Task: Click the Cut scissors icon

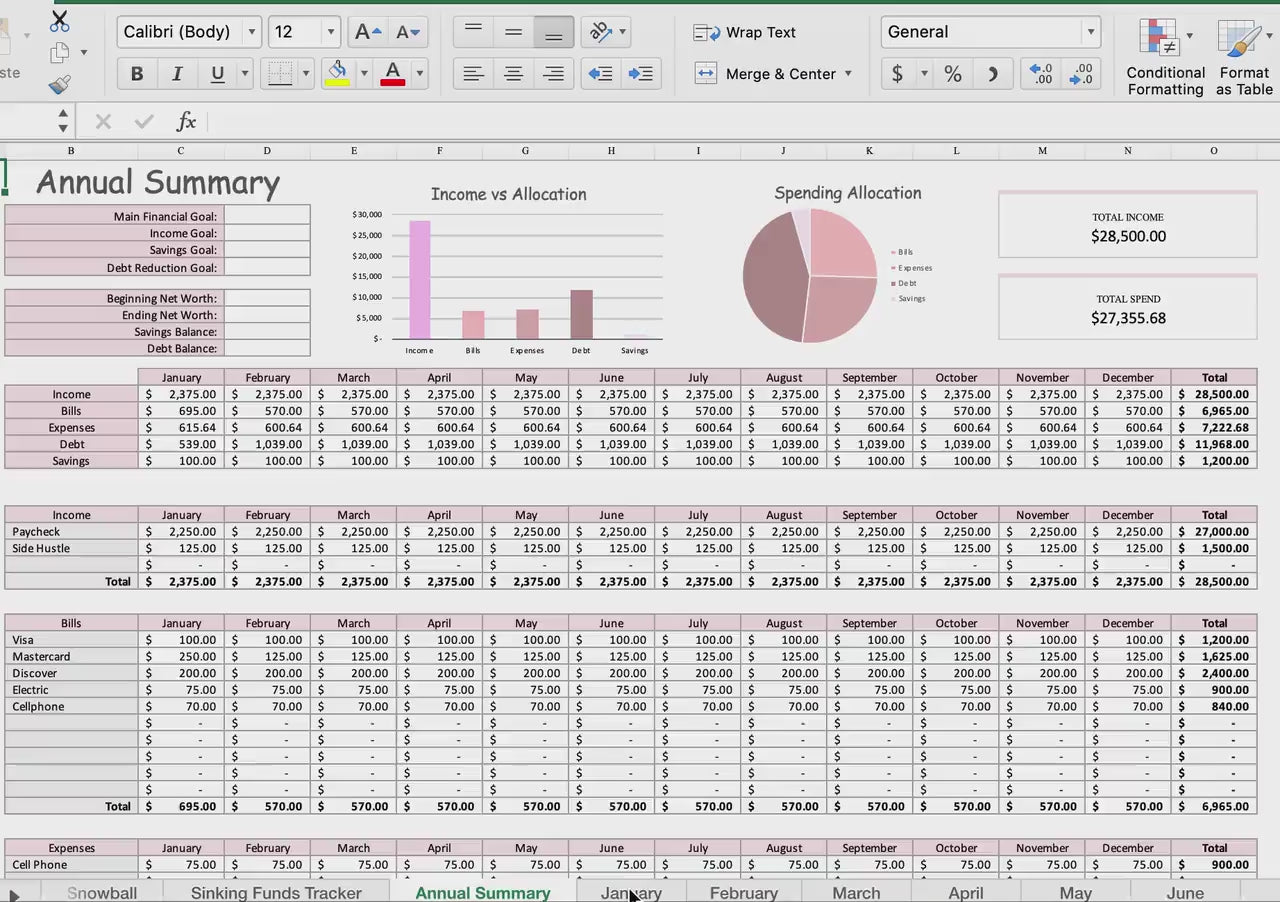Action: 60,20
